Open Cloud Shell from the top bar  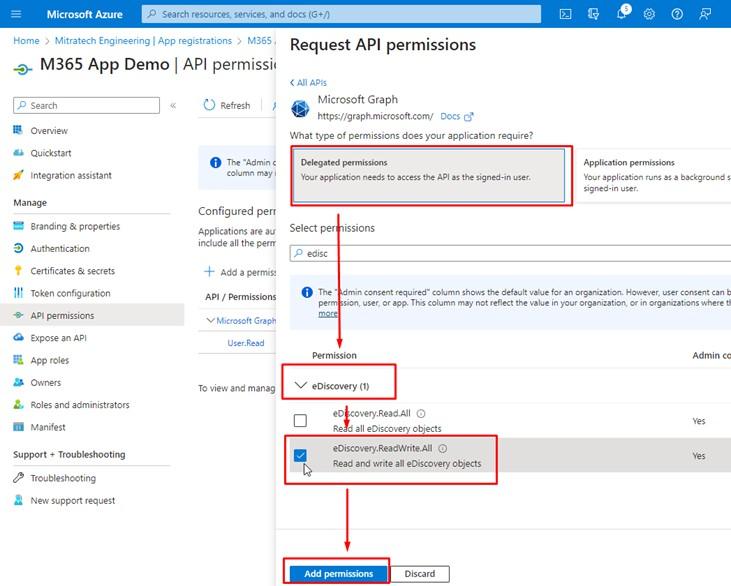point(565,14)
